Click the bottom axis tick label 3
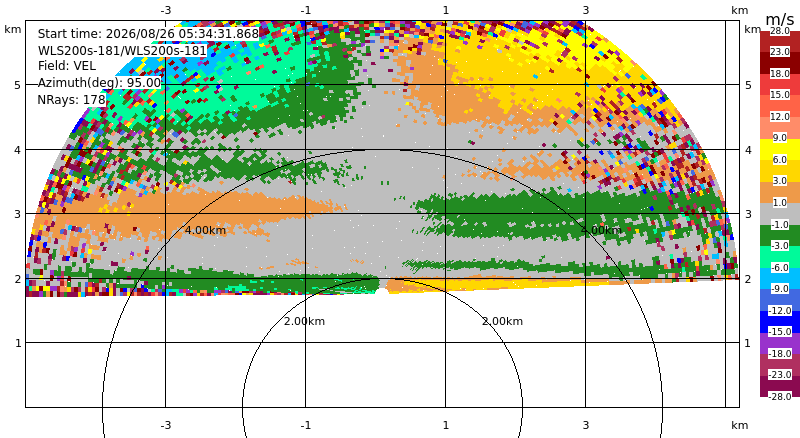This screenshot has height=438, width=800. pos(586,425)
